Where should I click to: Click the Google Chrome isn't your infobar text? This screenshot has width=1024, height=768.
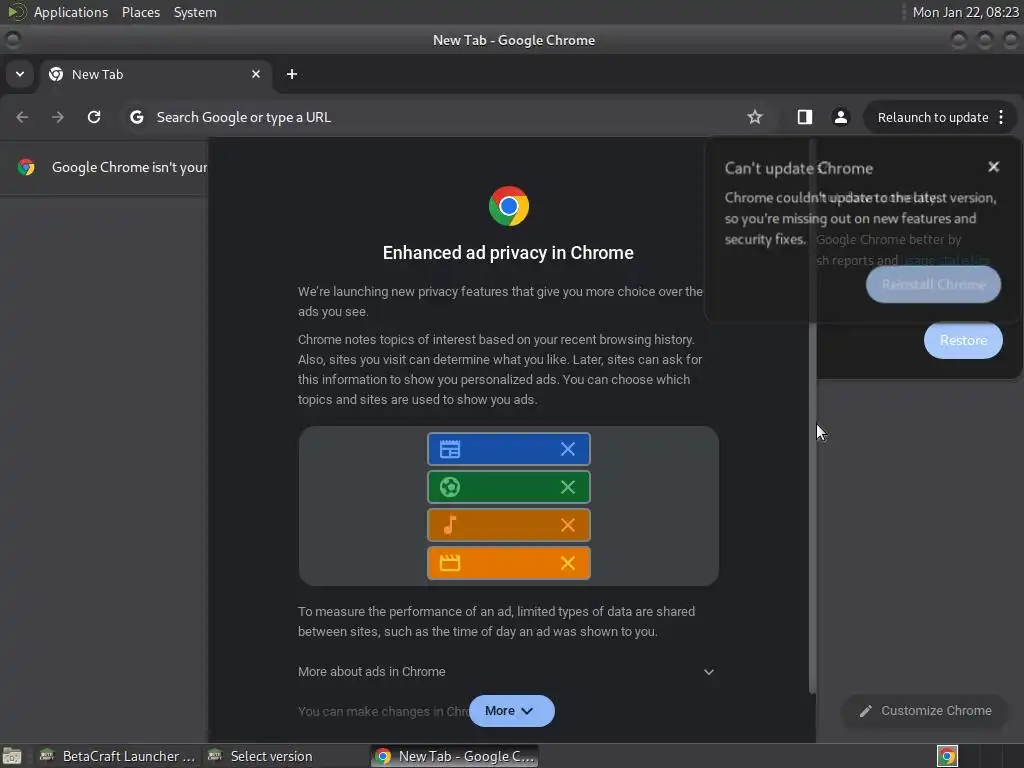click(129, 167)
